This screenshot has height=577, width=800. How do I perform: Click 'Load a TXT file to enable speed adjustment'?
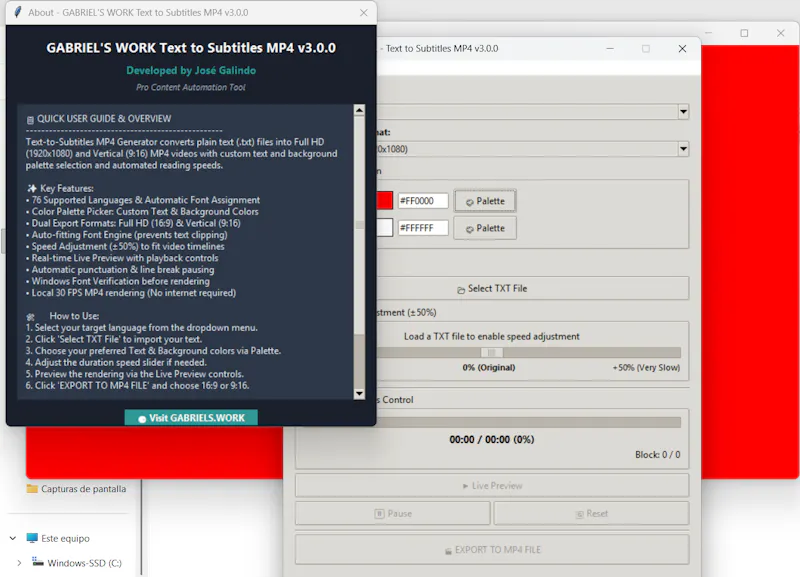point(492,336)
